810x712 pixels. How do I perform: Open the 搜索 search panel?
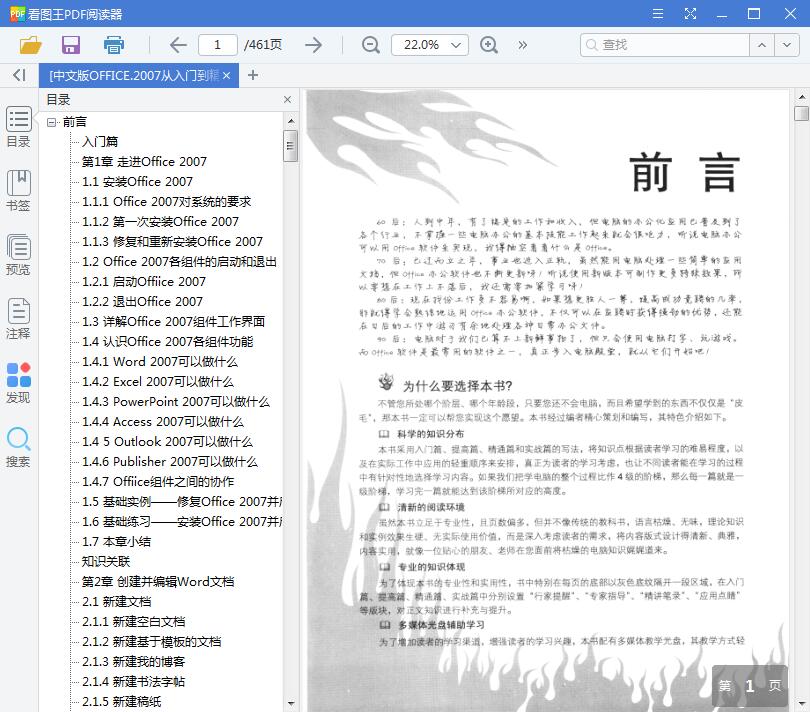(19, 447)
